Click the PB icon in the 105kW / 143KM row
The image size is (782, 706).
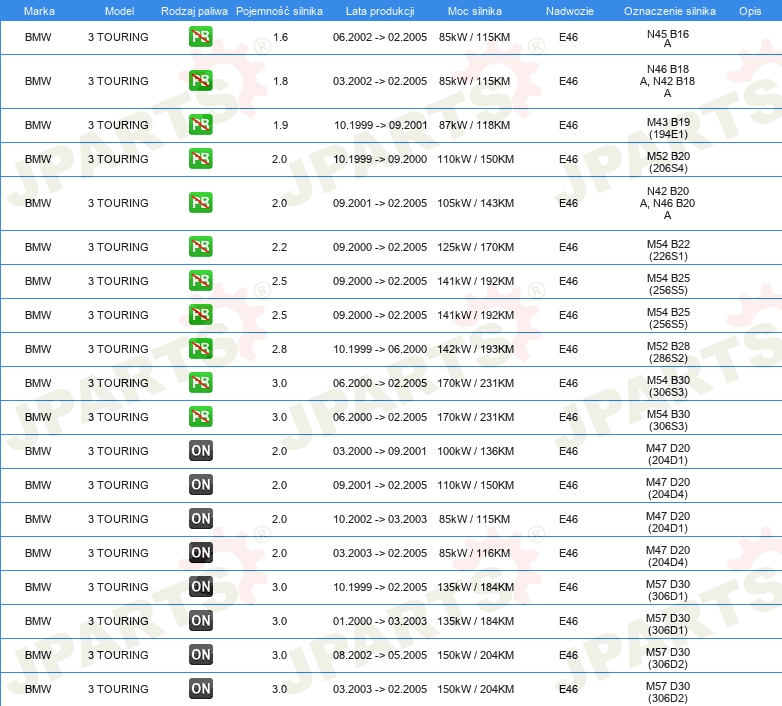200,203
